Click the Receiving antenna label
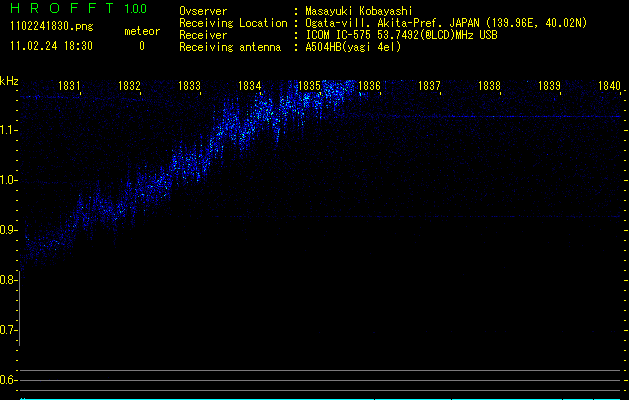 pos(230,47)
